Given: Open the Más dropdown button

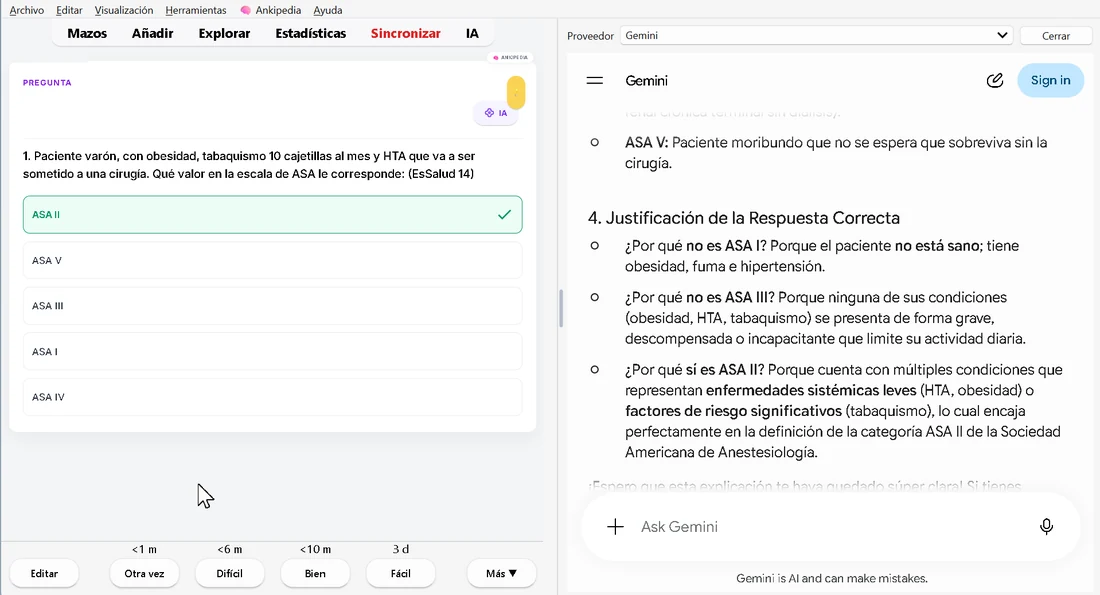Looking at the screenshot, I should pos(502,573).
